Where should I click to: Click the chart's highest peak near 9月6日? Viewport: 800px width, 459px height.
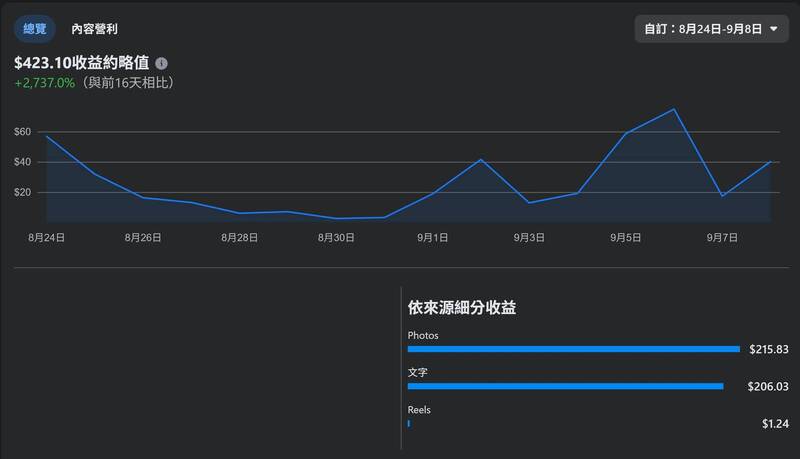point(675,109)
